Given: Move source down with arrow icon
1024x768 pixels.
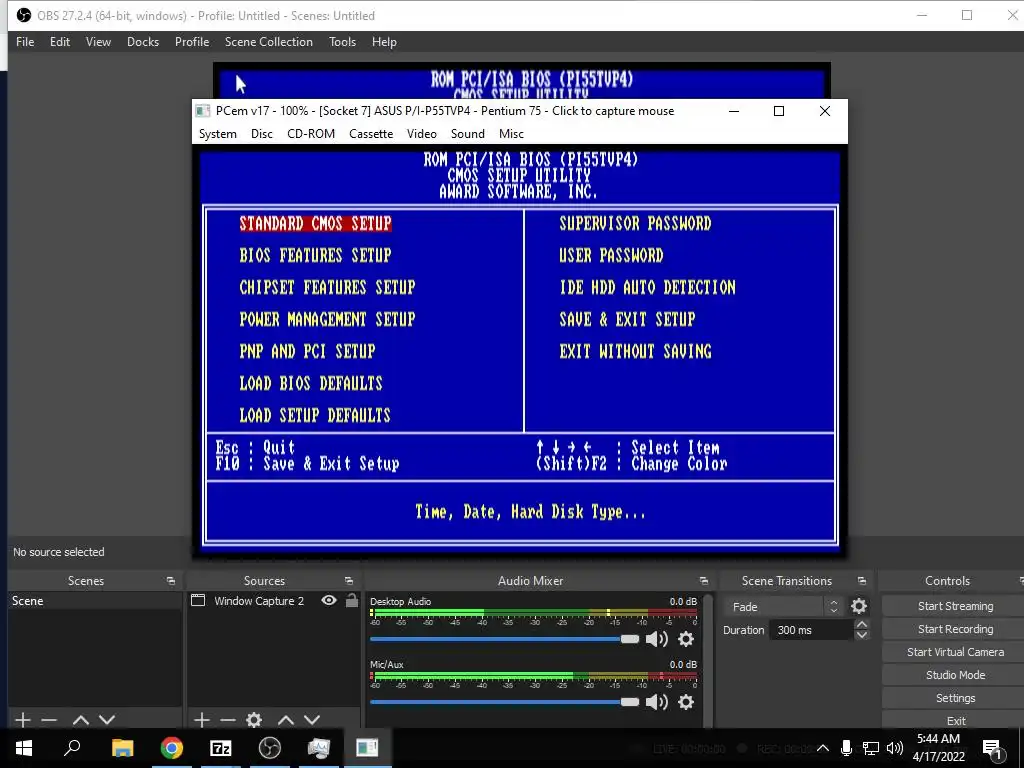Looking at the screenshot, I should pyautogui.click(x=312, y=720).
